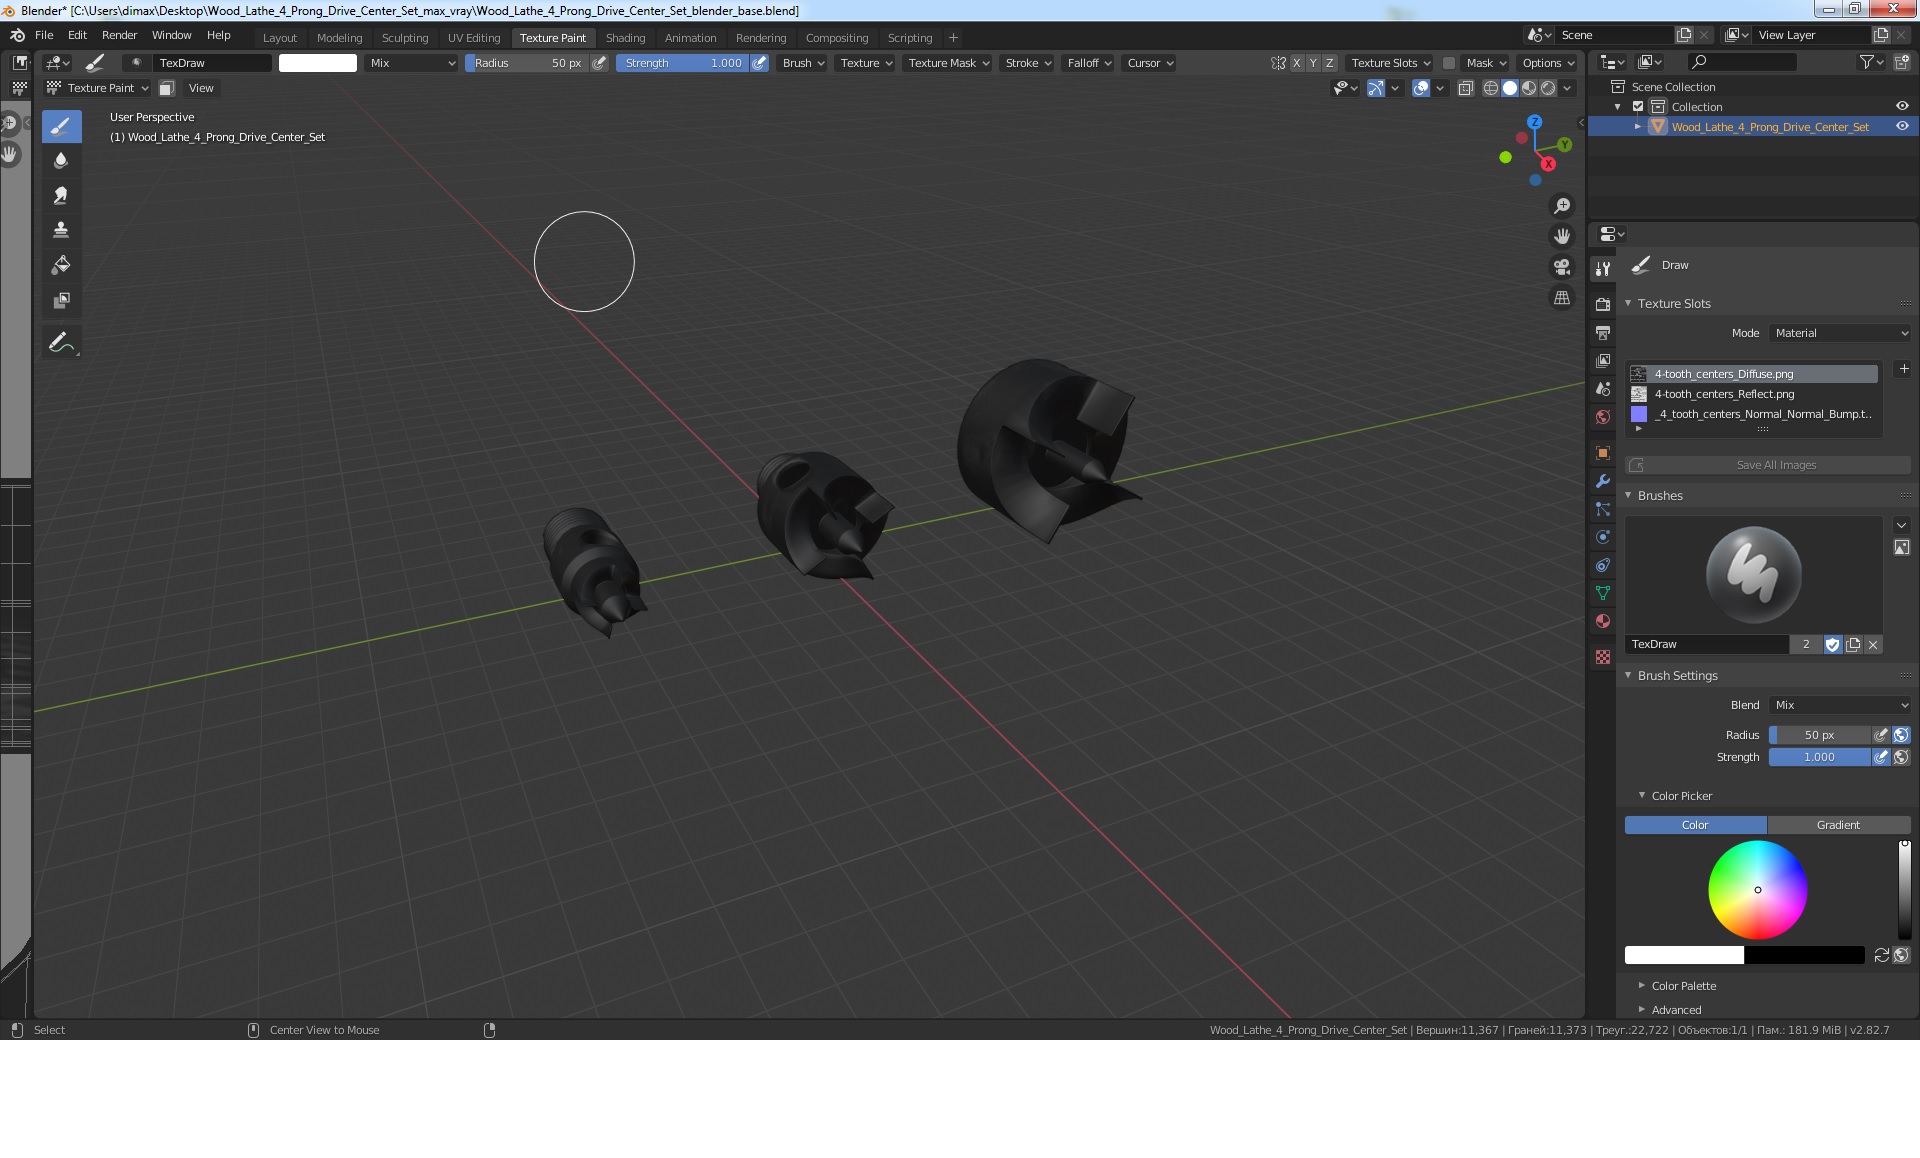Viewport: 1920px width, 1158px height.
Task: Expand the Advanced section
Action: (x=1676, y=1011)
